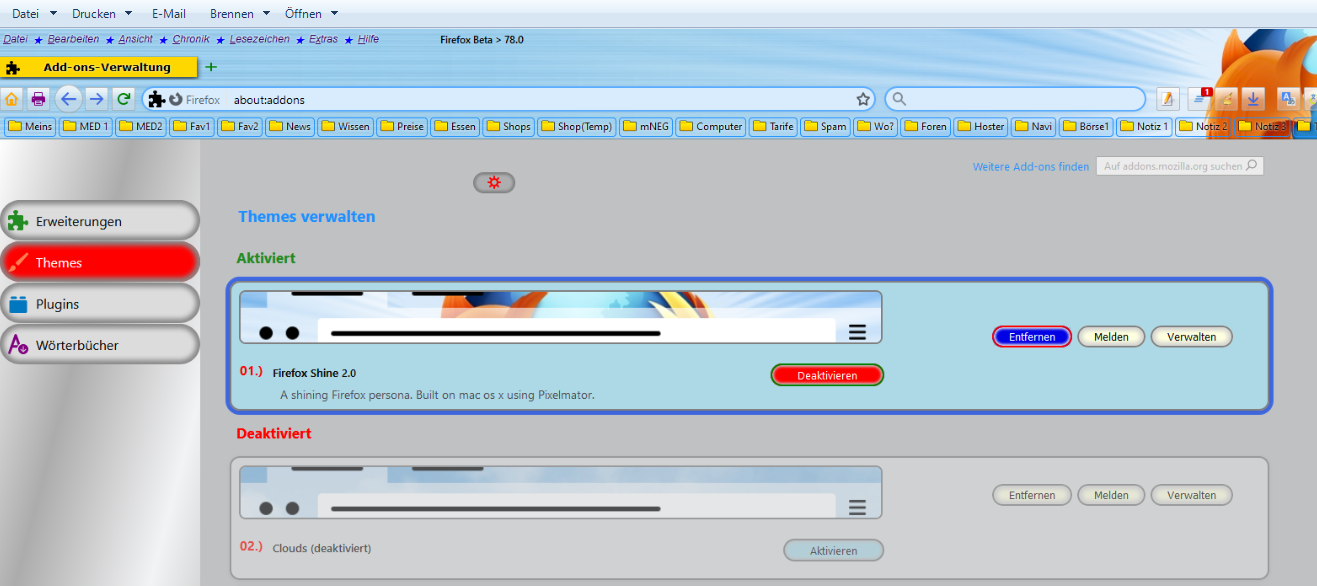Viewport: 1317px width, 586px height.
Task: Bookmark this page with the star icon
Action: (863, 99)
